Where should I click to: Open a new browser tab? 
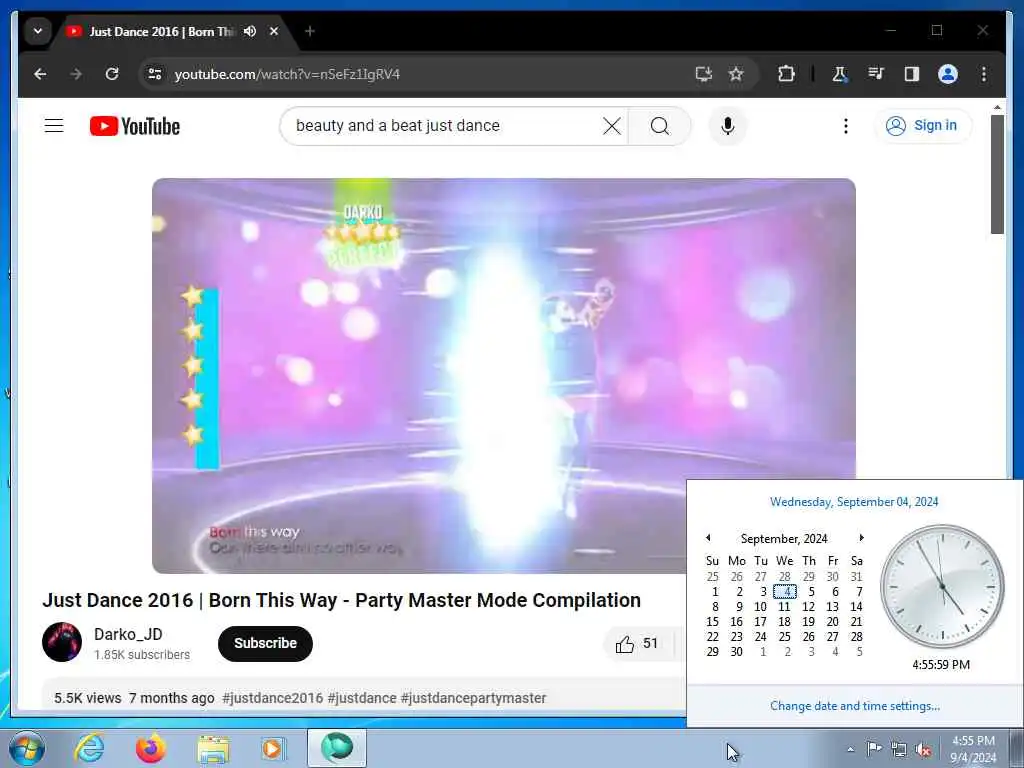click(x=310, y=31)
